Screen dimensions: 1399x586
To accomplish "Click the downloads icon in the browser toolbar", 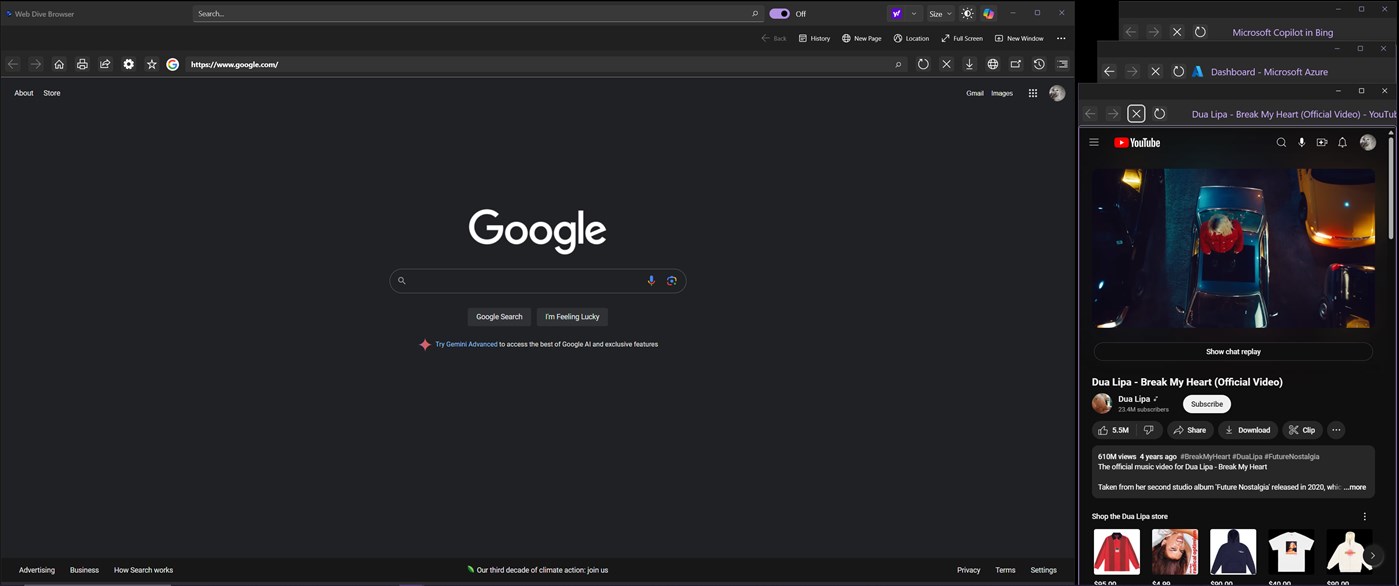I will point(969,63).
